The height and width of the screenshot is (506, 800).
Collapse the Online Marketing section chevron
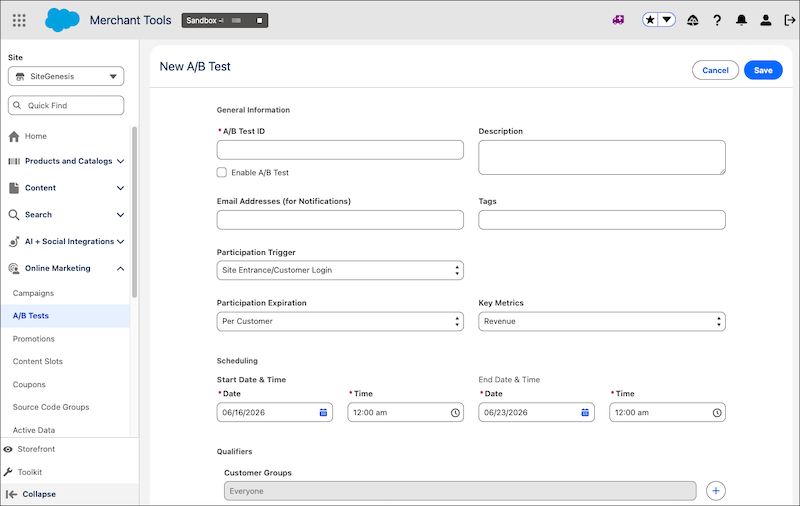120,268
